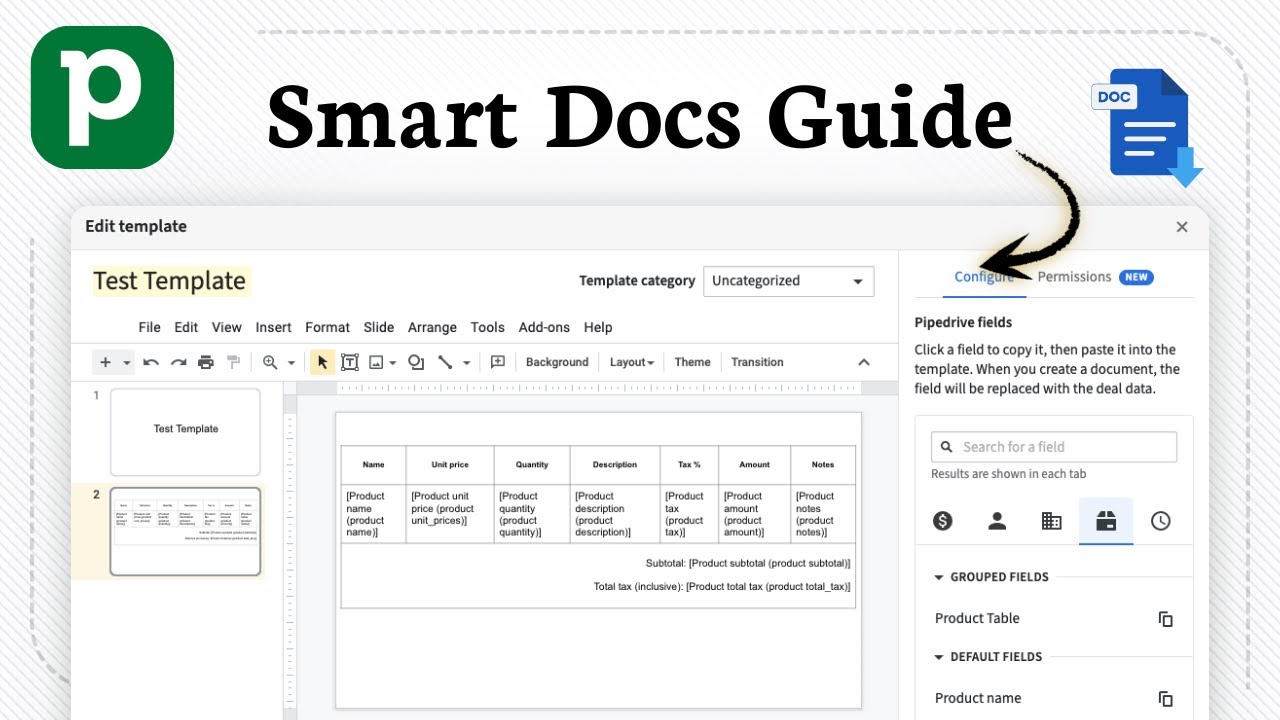
Task: Open the Arrange menu
Action: point(432,327)
